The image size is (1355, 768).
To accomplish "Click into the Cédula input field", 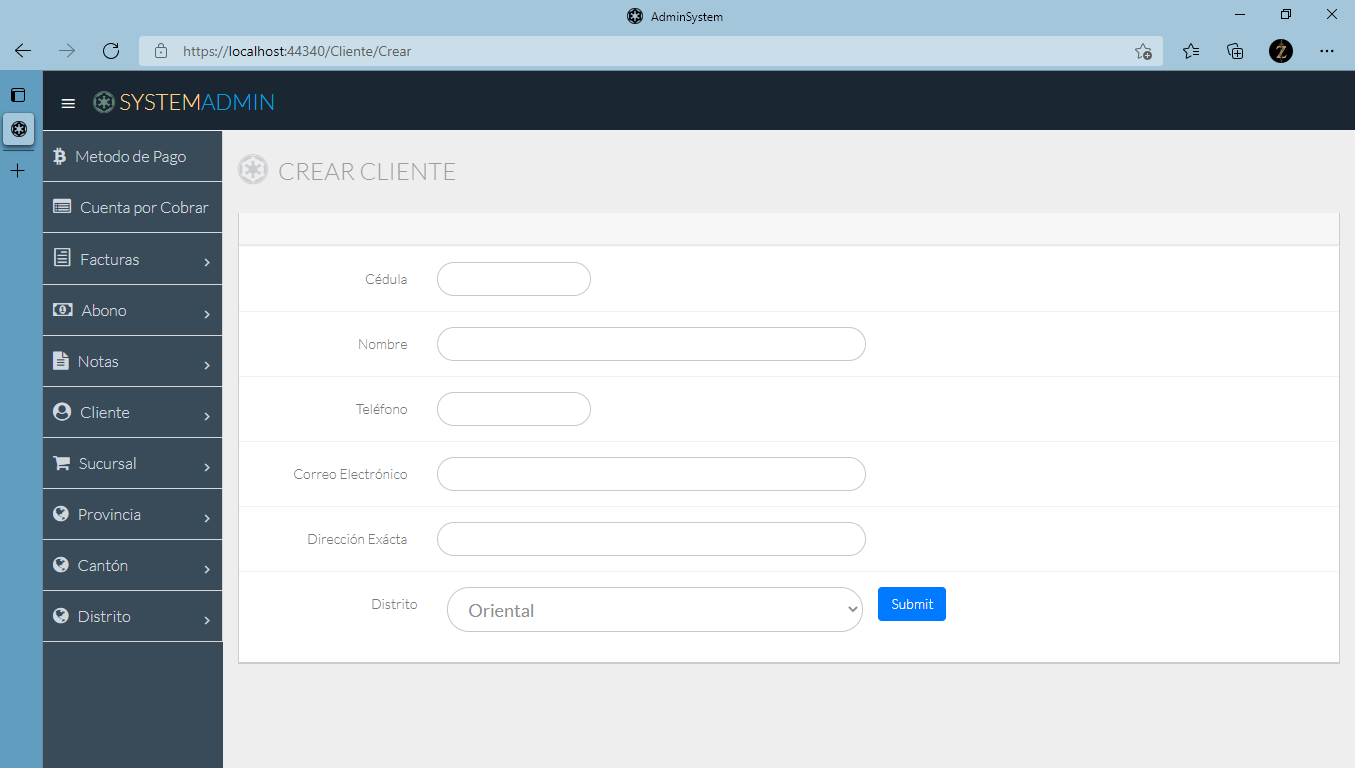I will pyautogui.click(x=514, y=279).
